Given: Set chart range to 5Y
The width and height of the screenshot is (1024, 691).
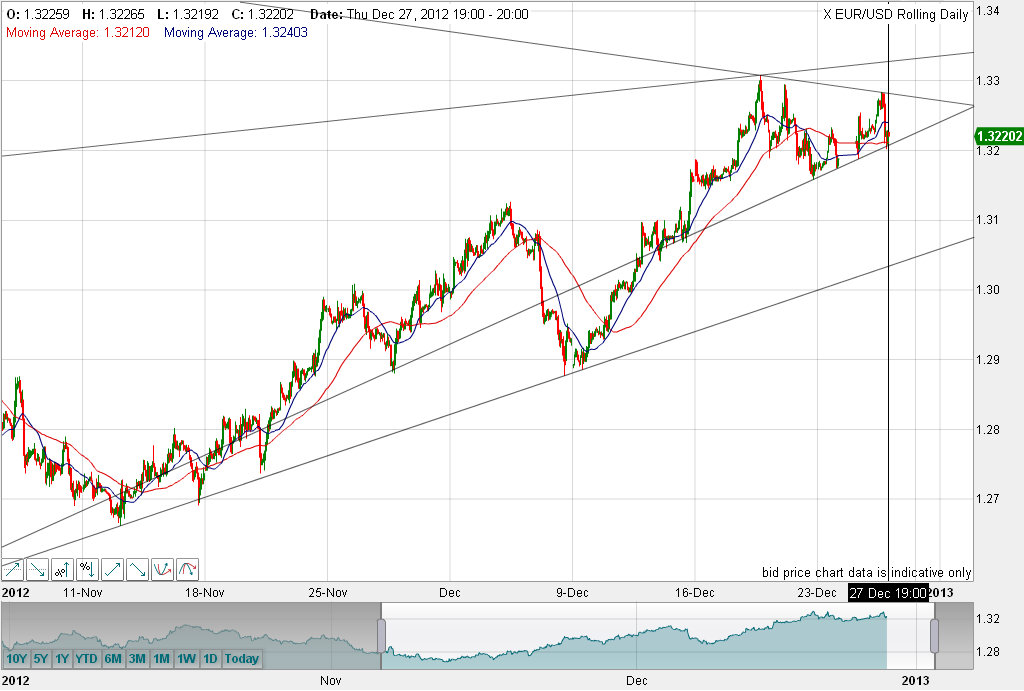Looking at the screenshot, I should coord(41,658).
